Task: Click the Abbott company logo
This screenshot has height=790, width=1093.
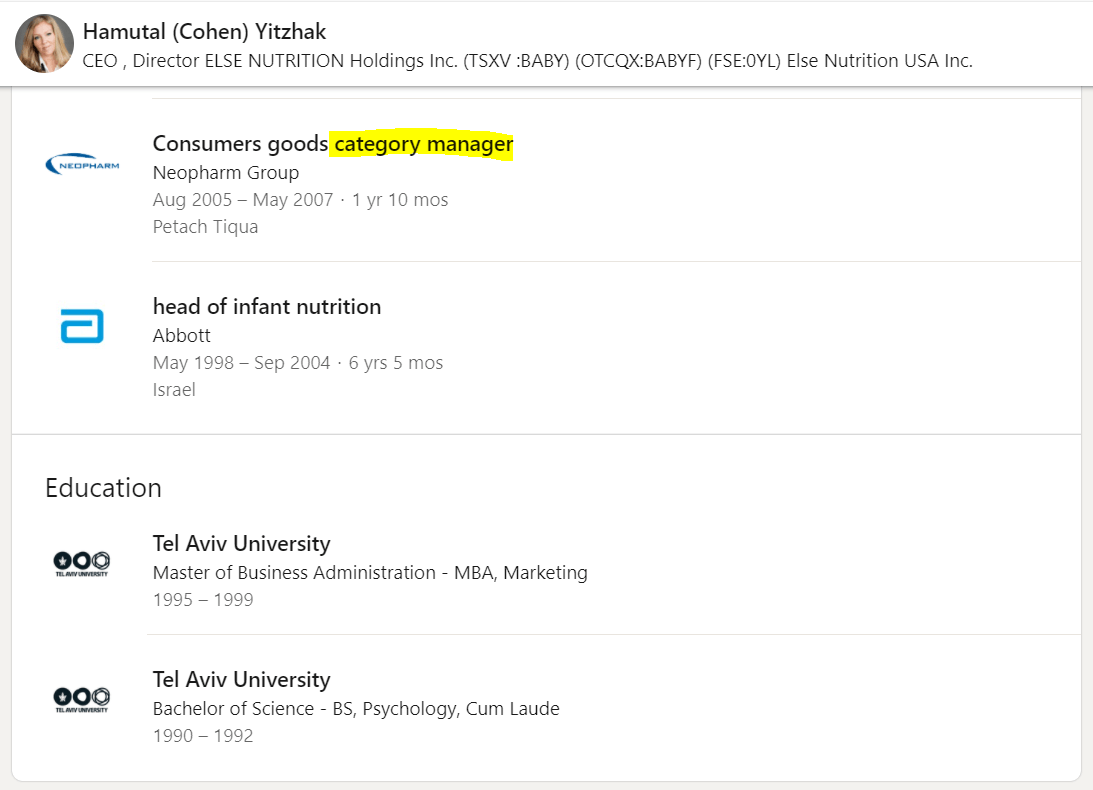Action: point(82,326)
